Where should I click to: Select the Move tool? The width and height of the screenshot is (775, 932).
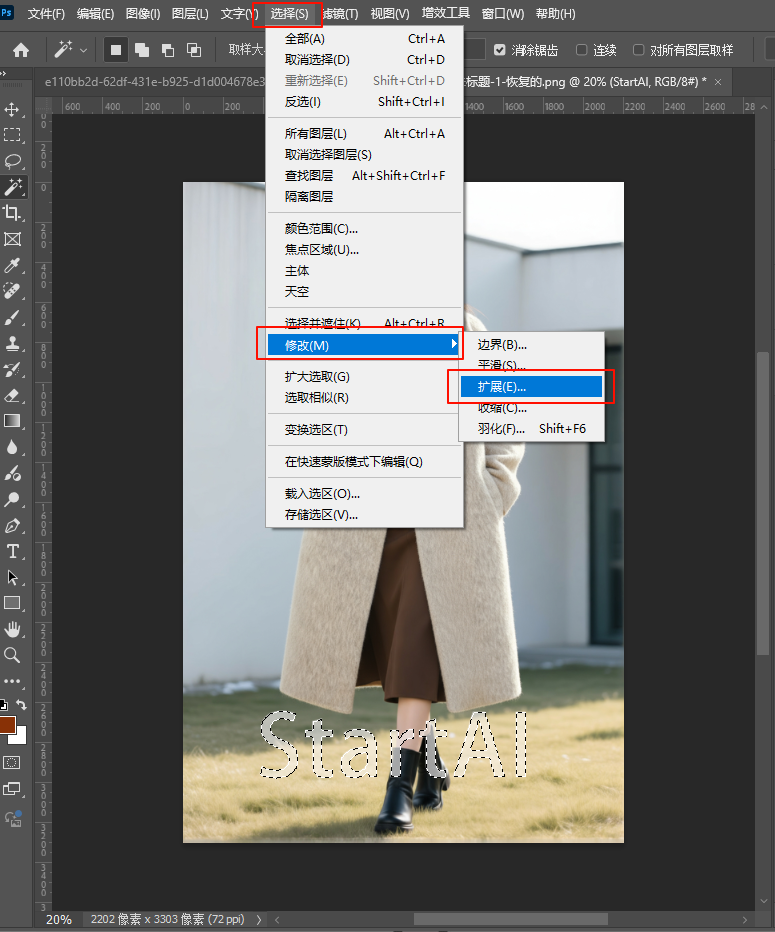[x=13, y=109]
